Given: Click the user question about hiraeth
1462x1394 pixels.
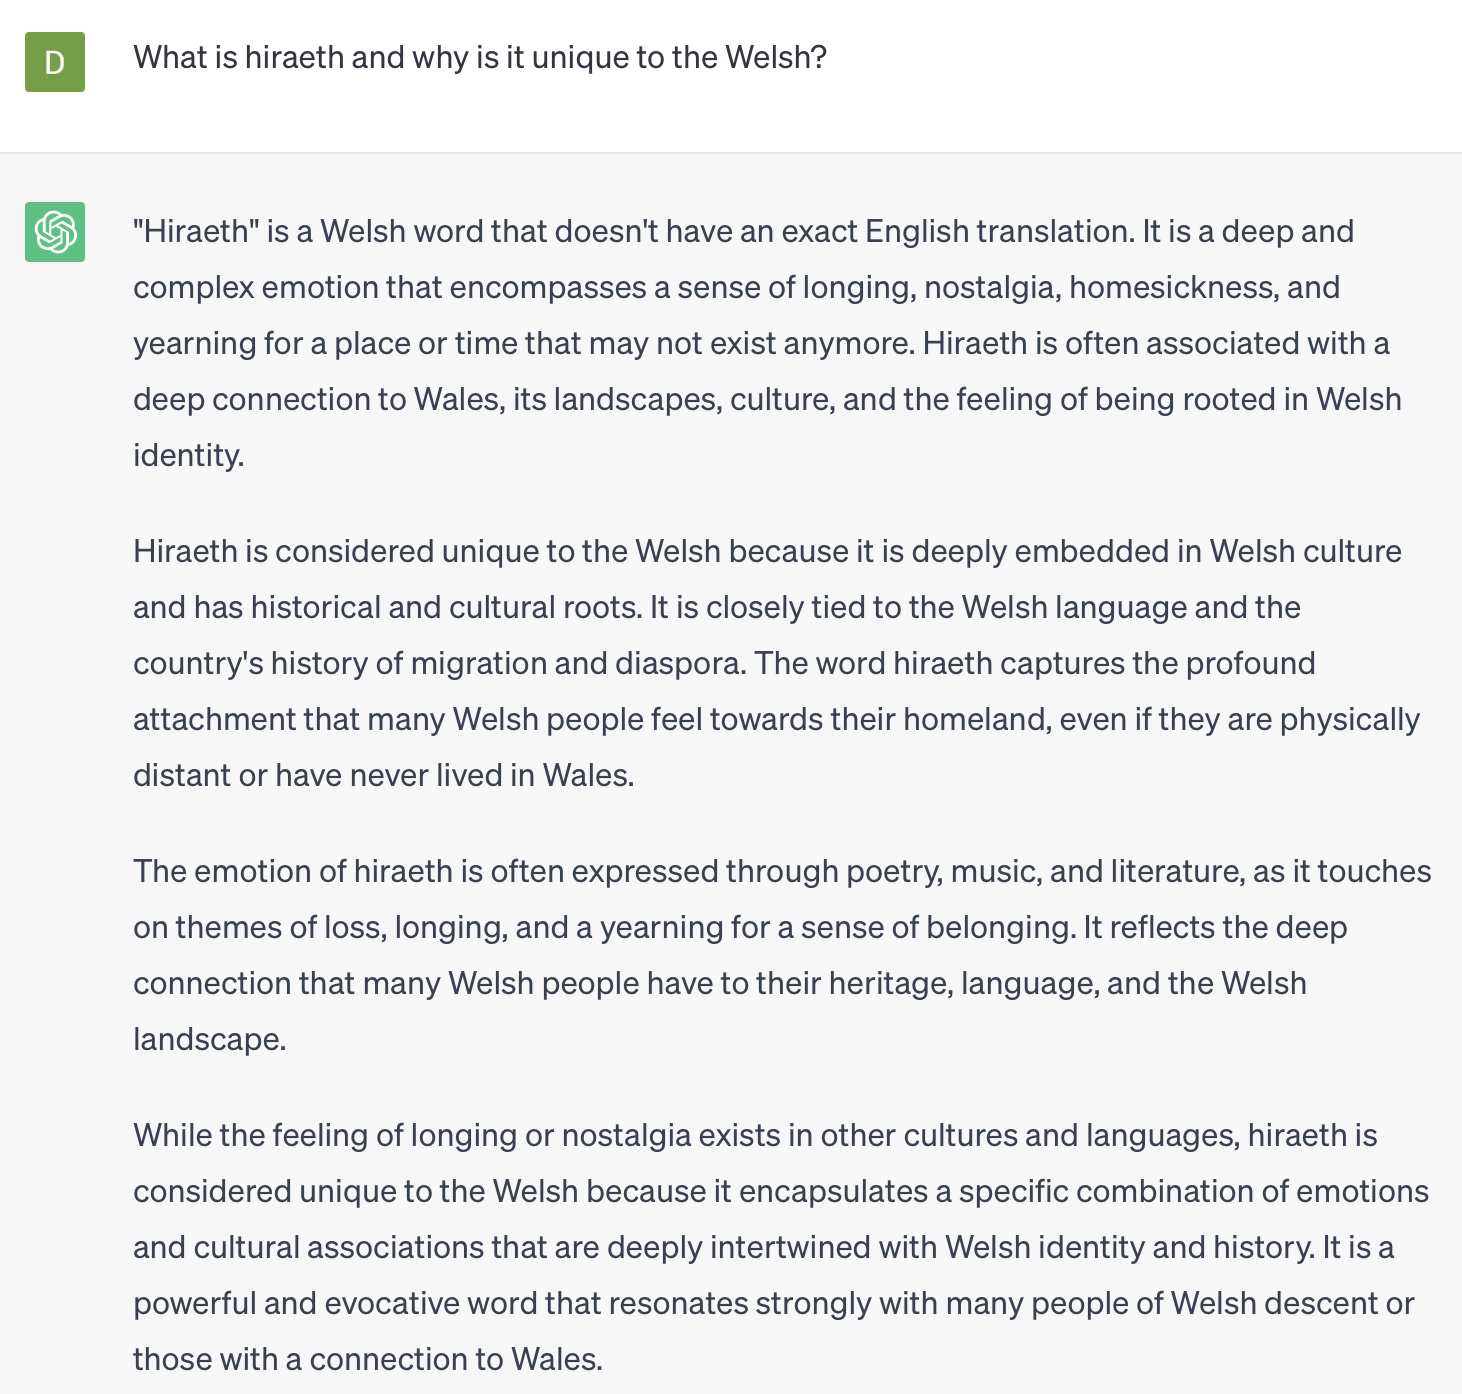Looking at the screenshot, I should click(x=480, y=58).
